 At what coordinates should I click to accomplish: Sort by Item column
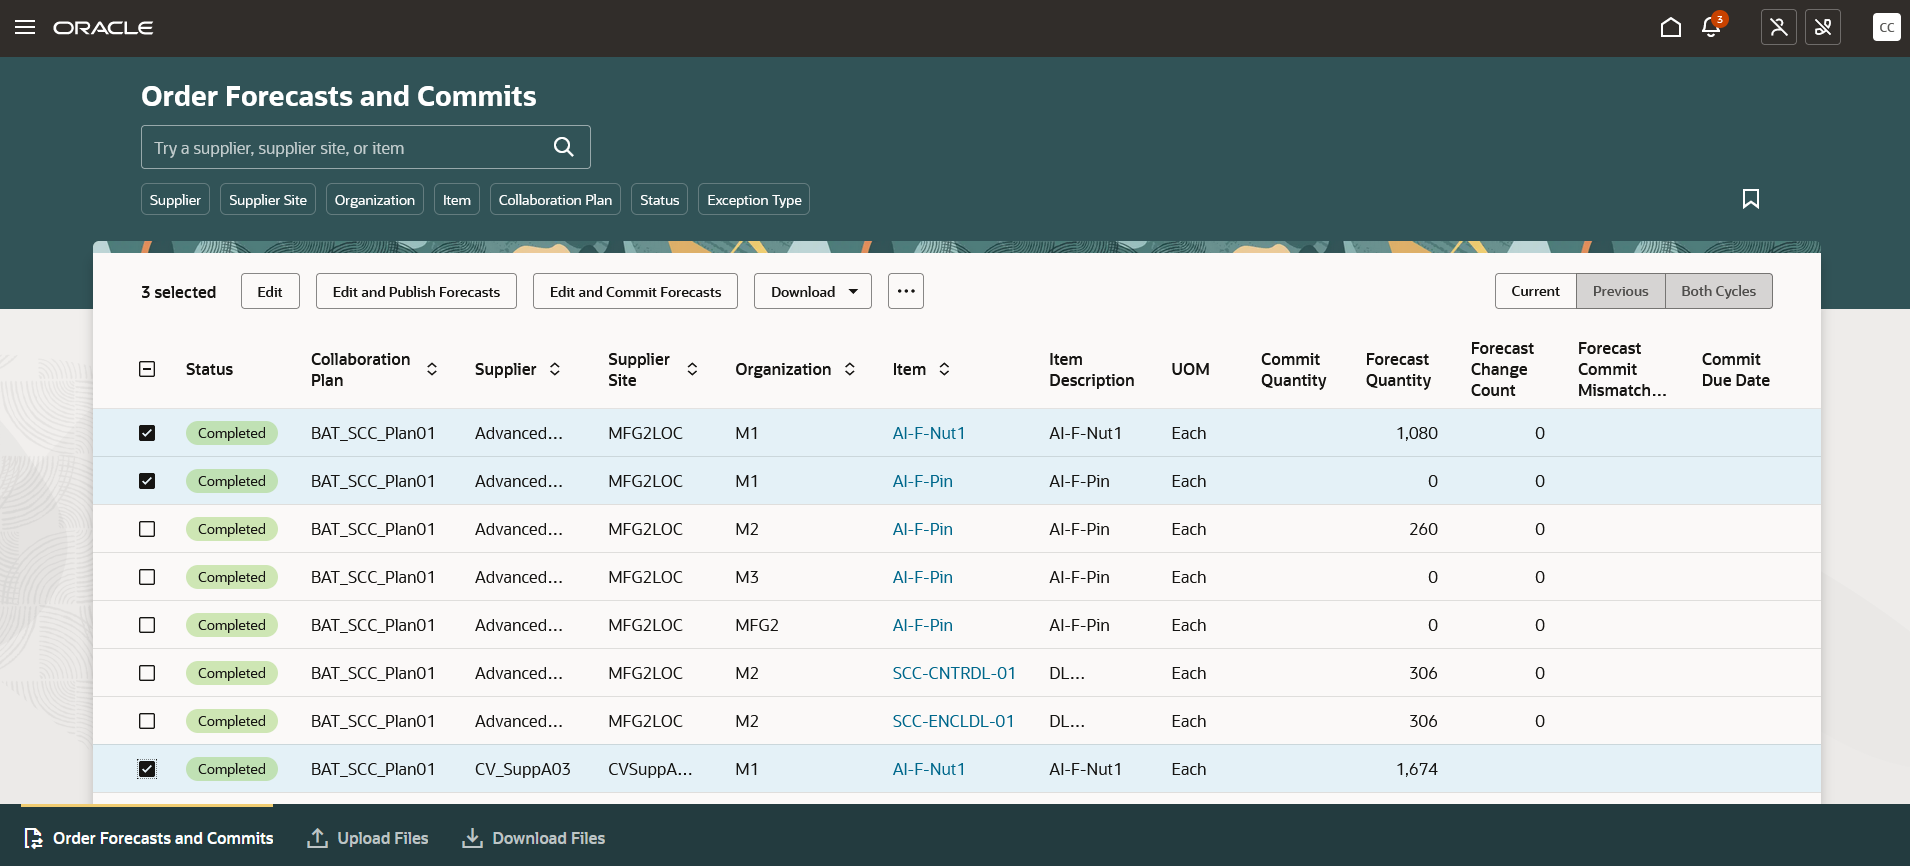[944, 369]
